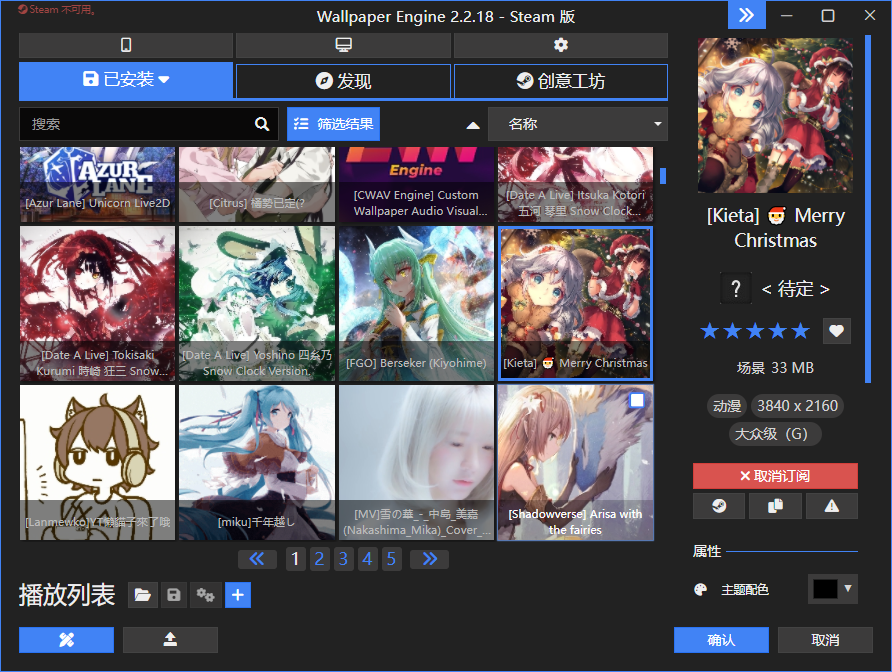Click the Merry Christmas preview image
Image resolution: width=892 pixels, height=672 pixels.
(x=775, y=116)
